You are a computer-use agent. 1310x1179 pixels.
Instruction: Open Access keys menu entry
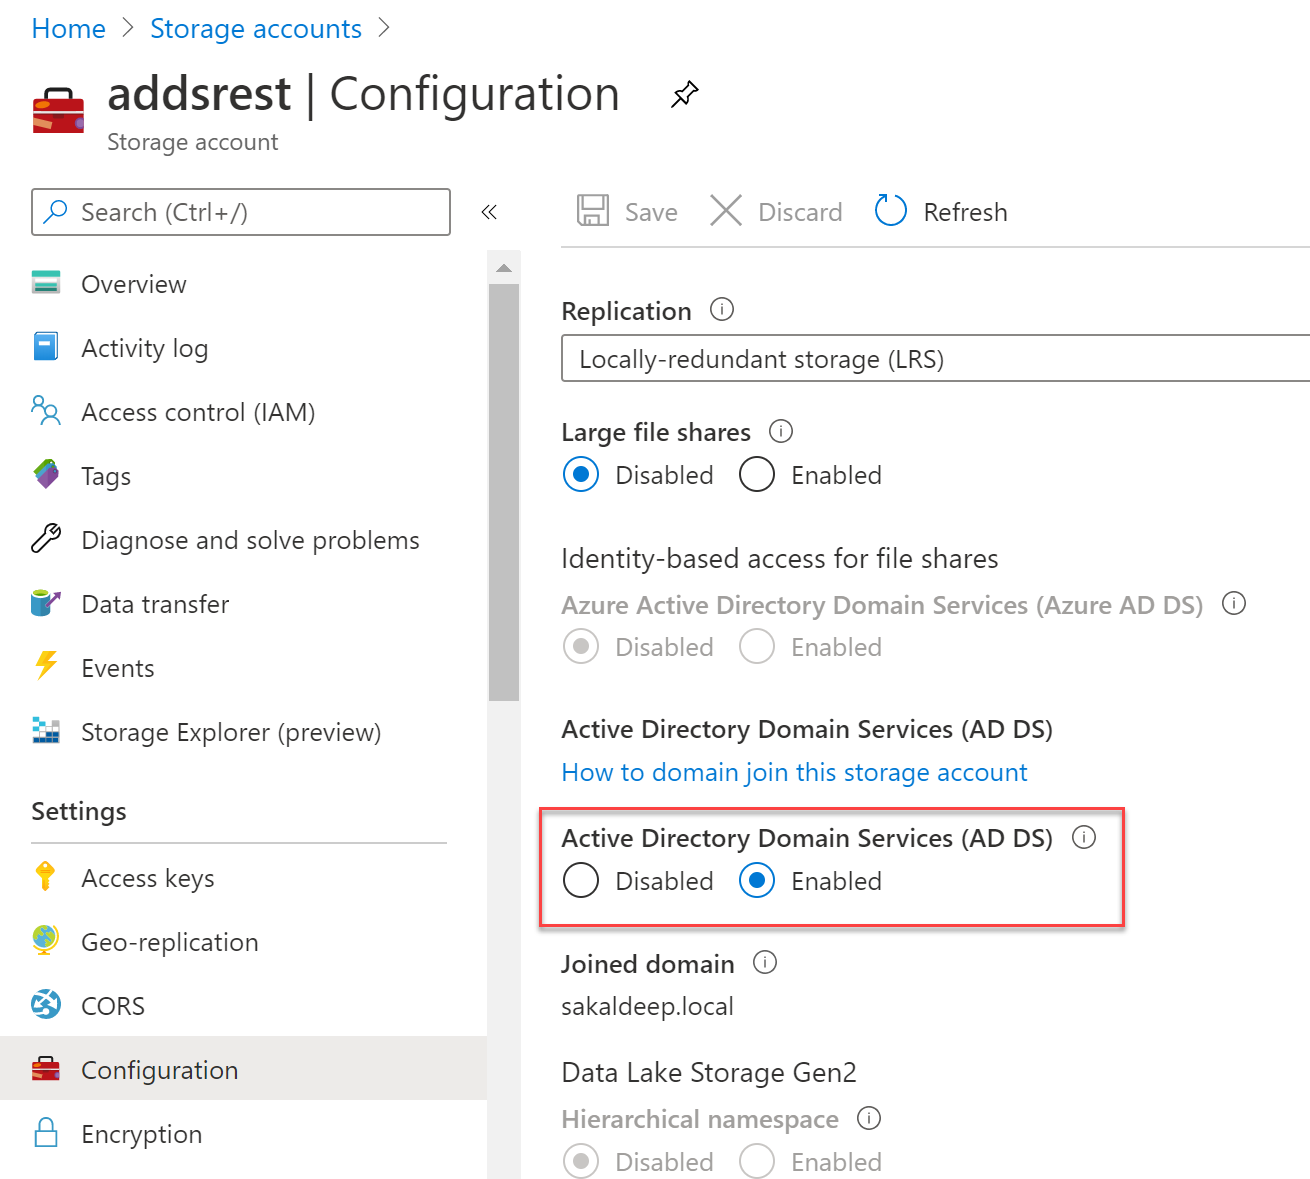243,878
